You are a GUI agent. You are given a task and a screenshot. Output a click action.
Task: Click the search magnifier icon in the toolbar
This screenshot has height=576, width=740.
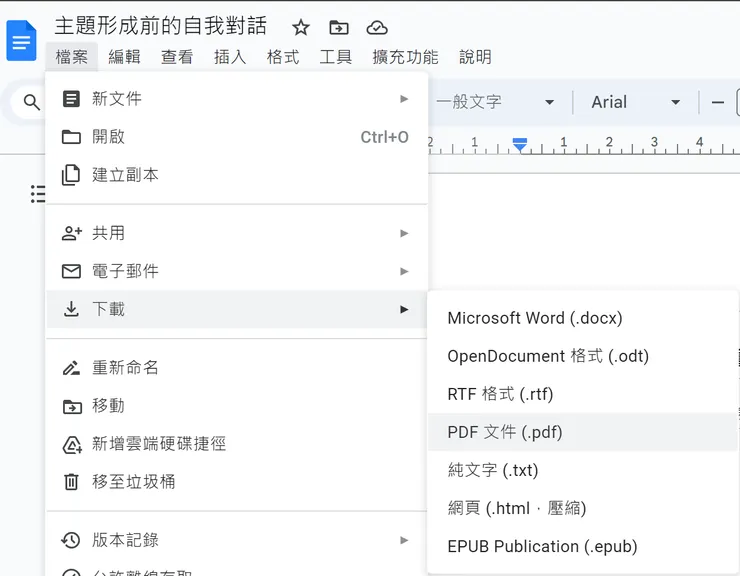[32, 102]
